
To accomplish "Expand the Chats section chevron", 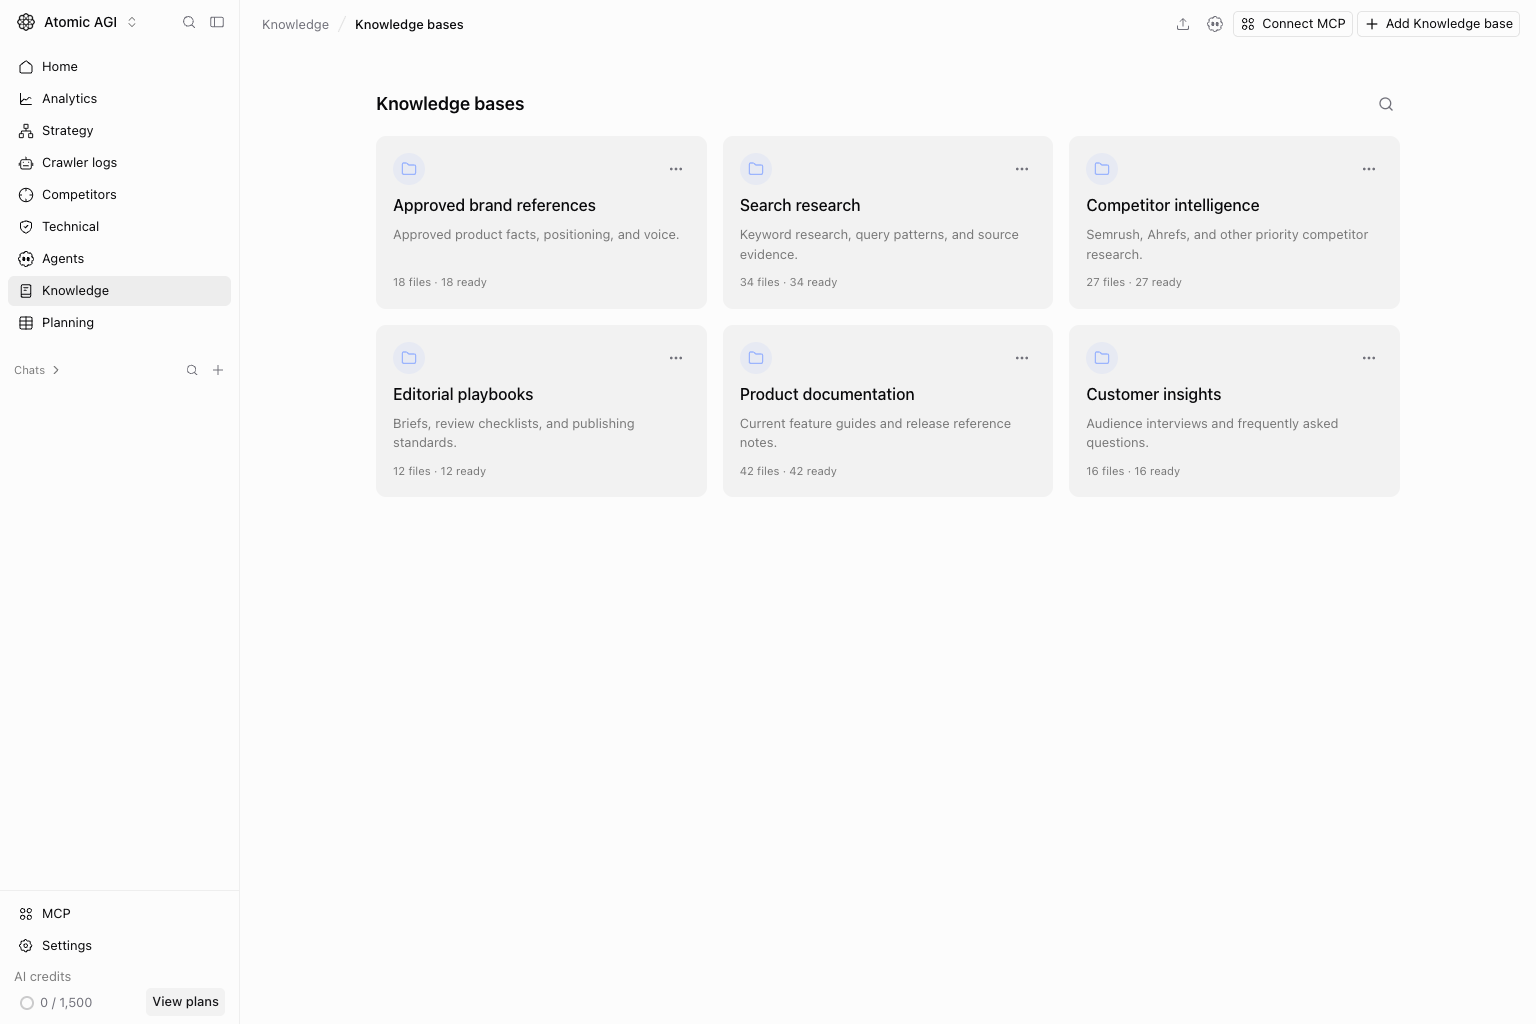I will [x=56, y=370].
